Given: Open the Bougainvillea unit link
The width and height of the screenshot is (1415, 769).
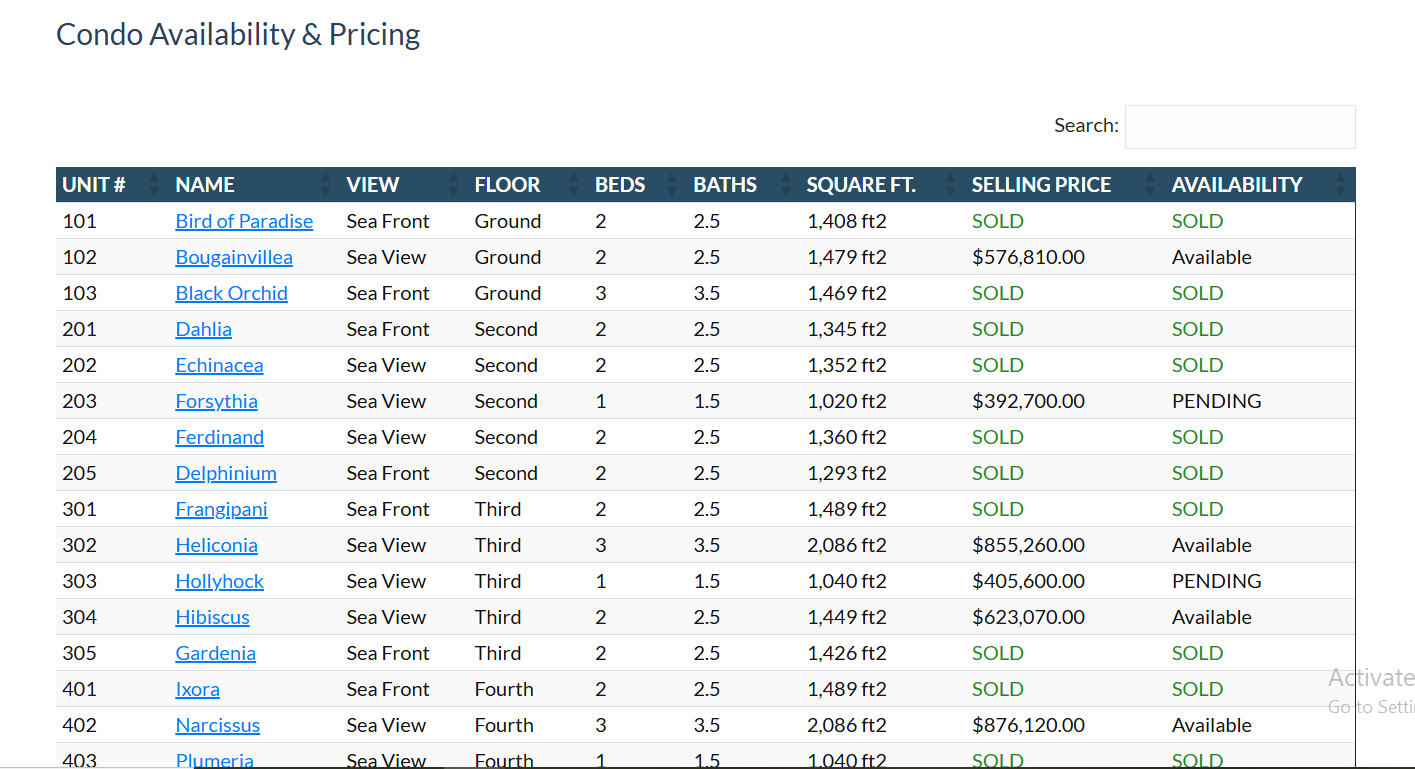Looking at the screenshot, I should 234,257.
